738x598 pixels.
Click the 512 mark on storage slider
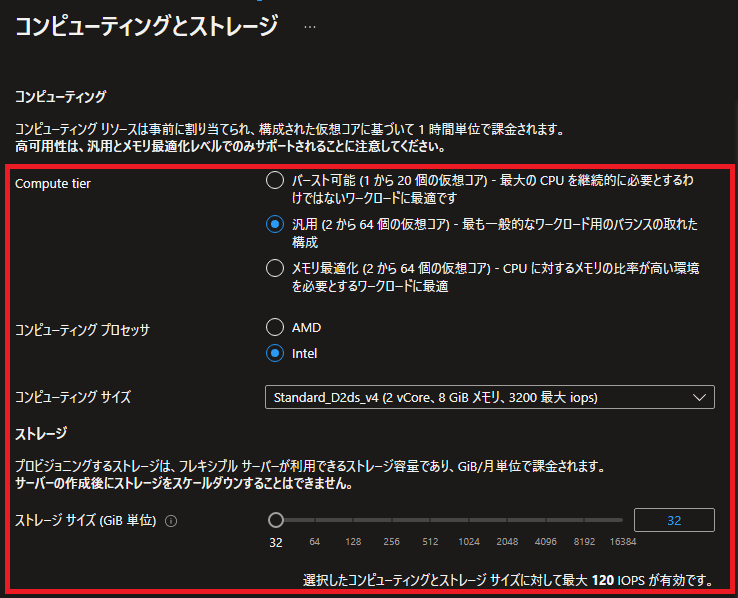[430, 542]
